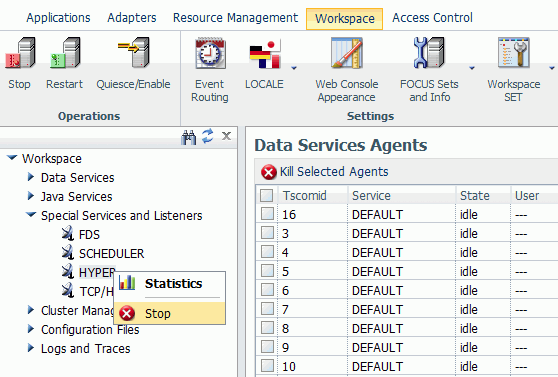Sort by the Service column header
Image resolution: width=558 pixels, height=377 pixels.
point(371,196)
